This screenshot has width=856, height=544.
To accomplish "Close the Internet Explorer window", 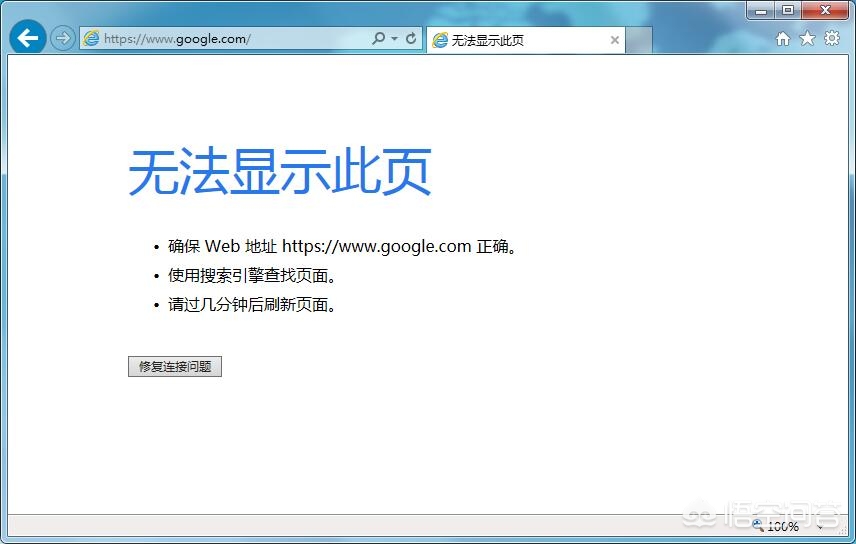I will (x=825, y=10).
